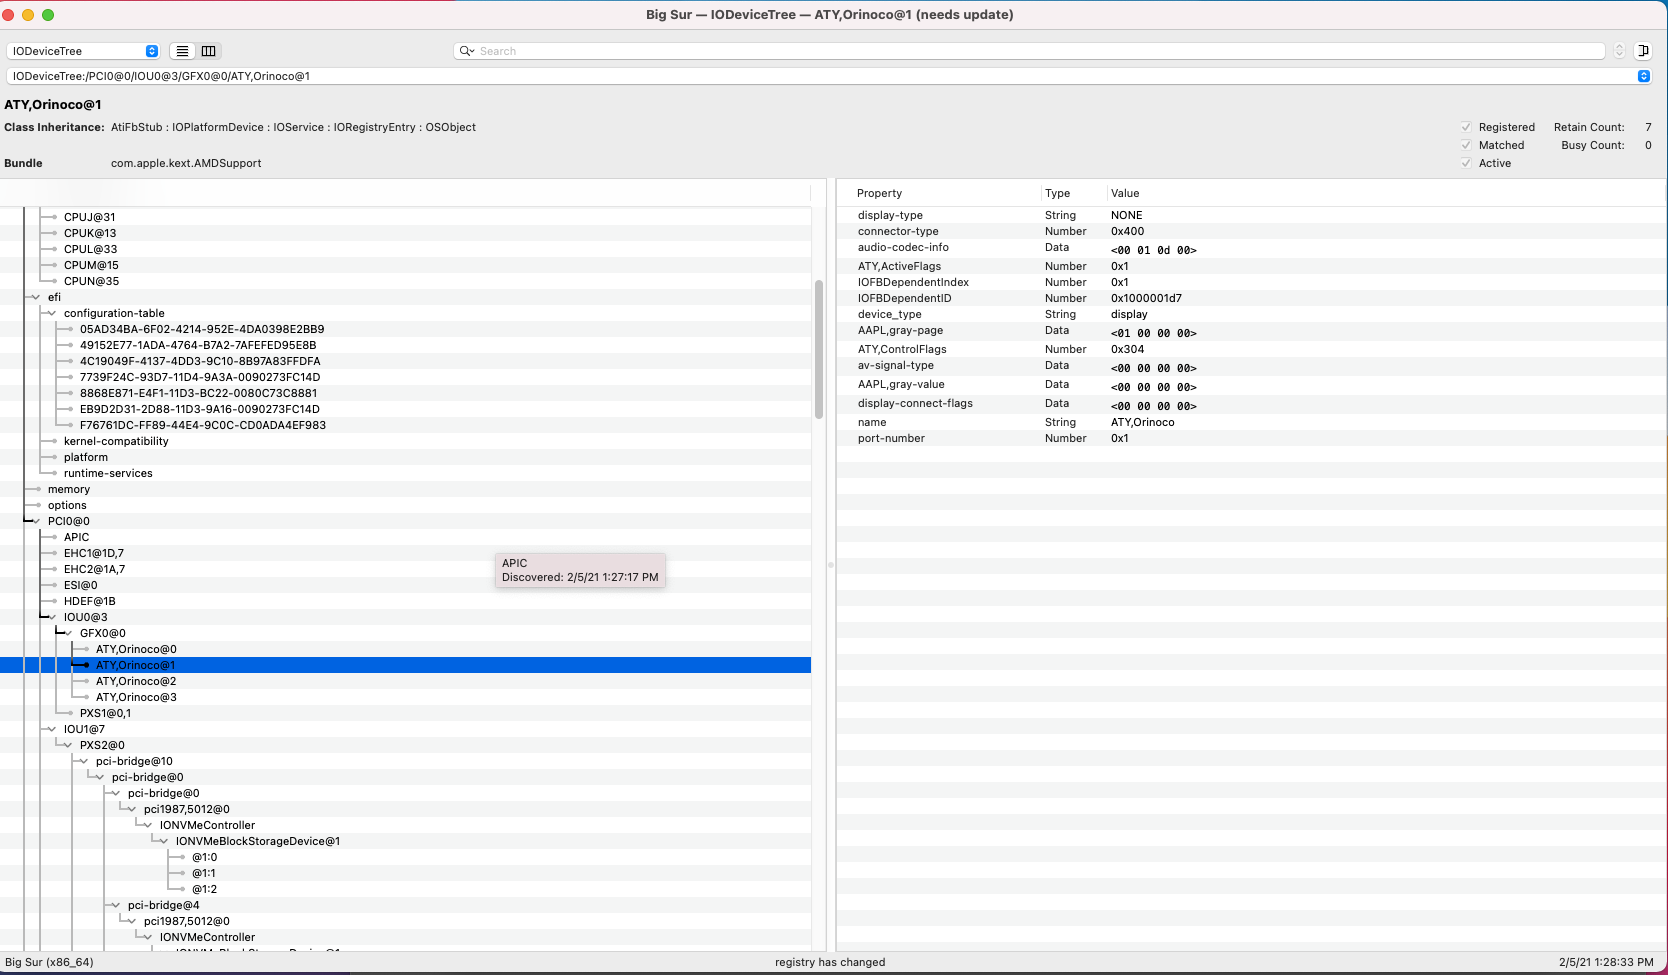This screenshot has height=975, width=1668.
Task: Collapse the PCI0@0 node
Action: pos(37,521)
